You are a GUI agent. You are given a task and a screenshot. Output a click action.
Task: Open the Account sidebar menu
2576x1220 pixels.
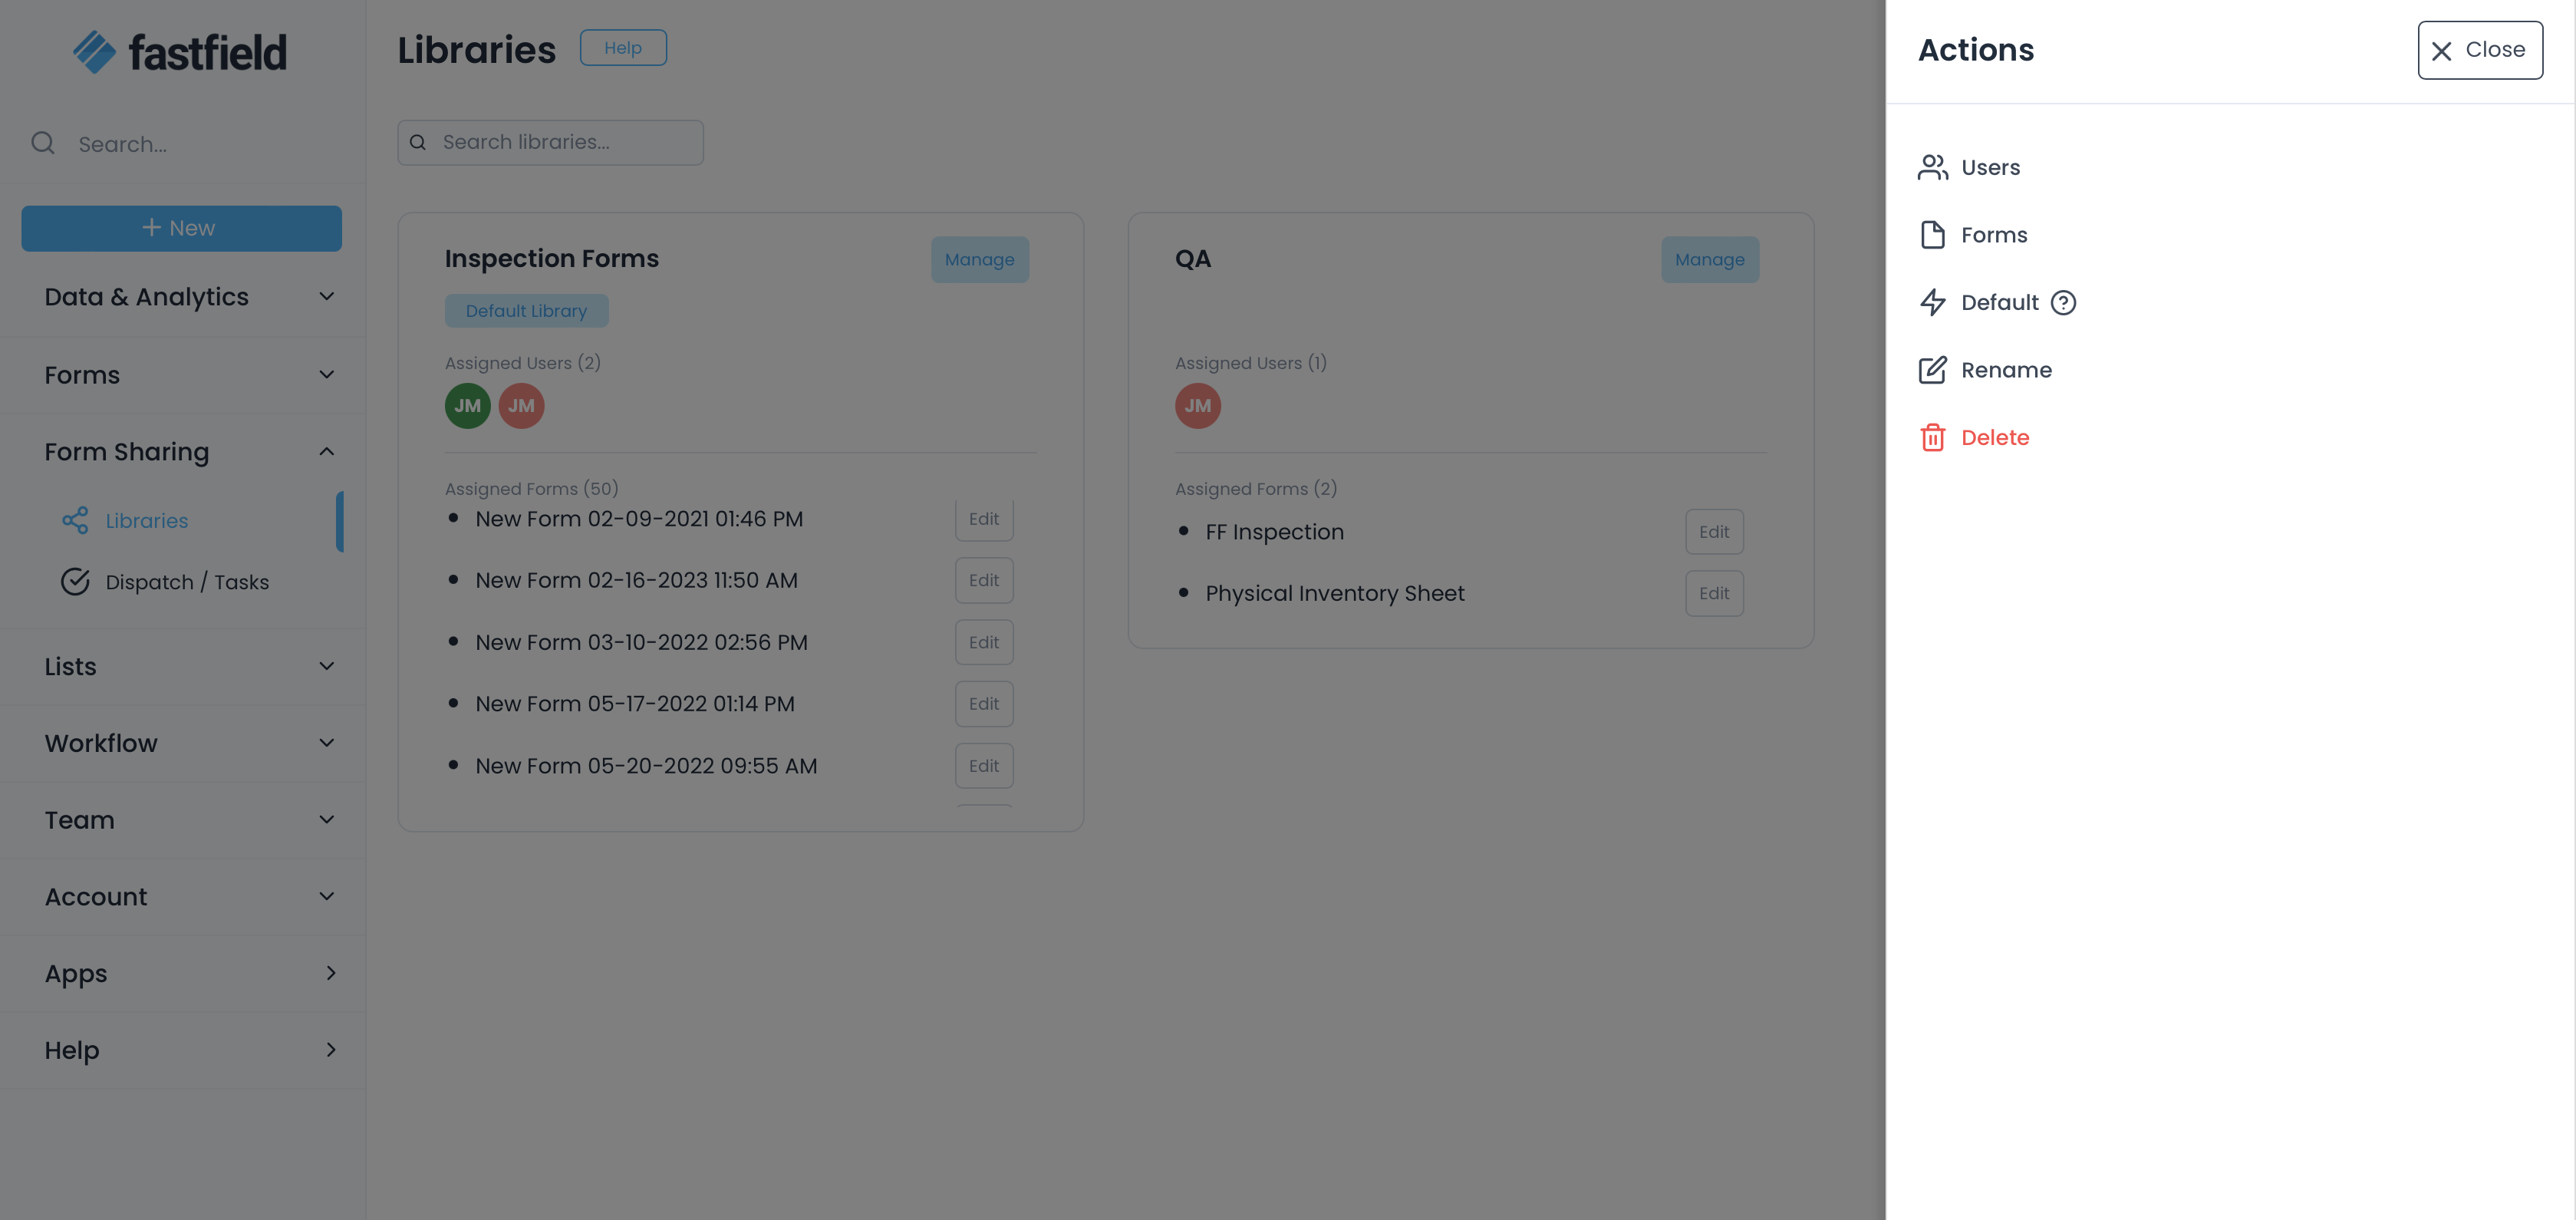pyautogui.click(x=326, y=897)
